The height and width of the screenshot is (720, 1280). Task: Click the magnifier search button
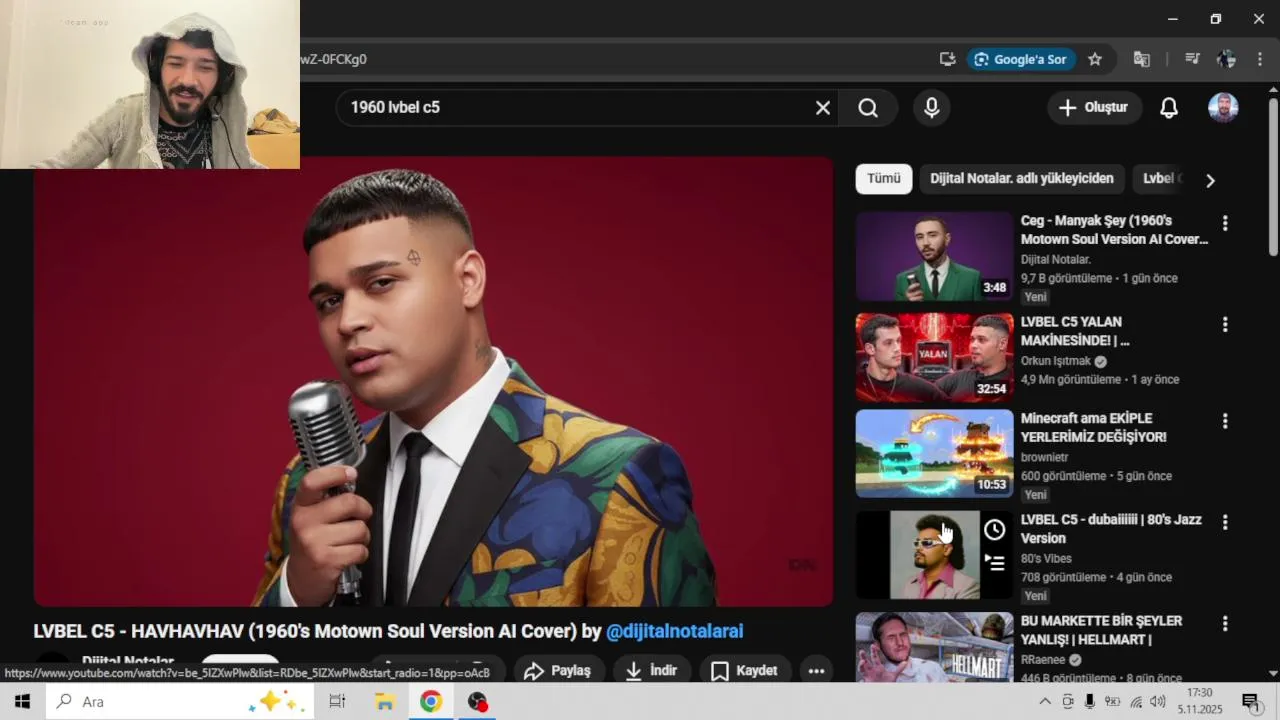(x=868, y=108)
